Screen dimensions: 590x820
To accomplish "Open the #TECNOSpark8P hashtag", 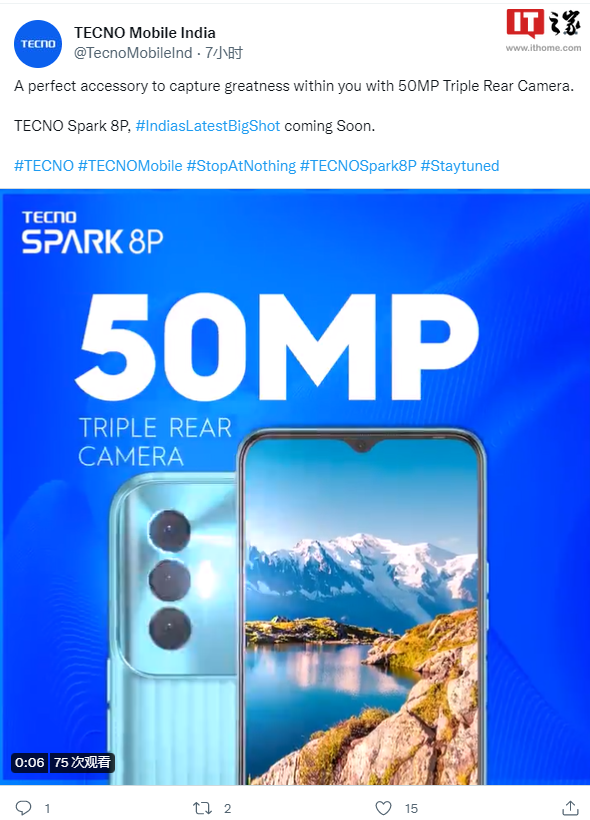I will coord(358,166).
